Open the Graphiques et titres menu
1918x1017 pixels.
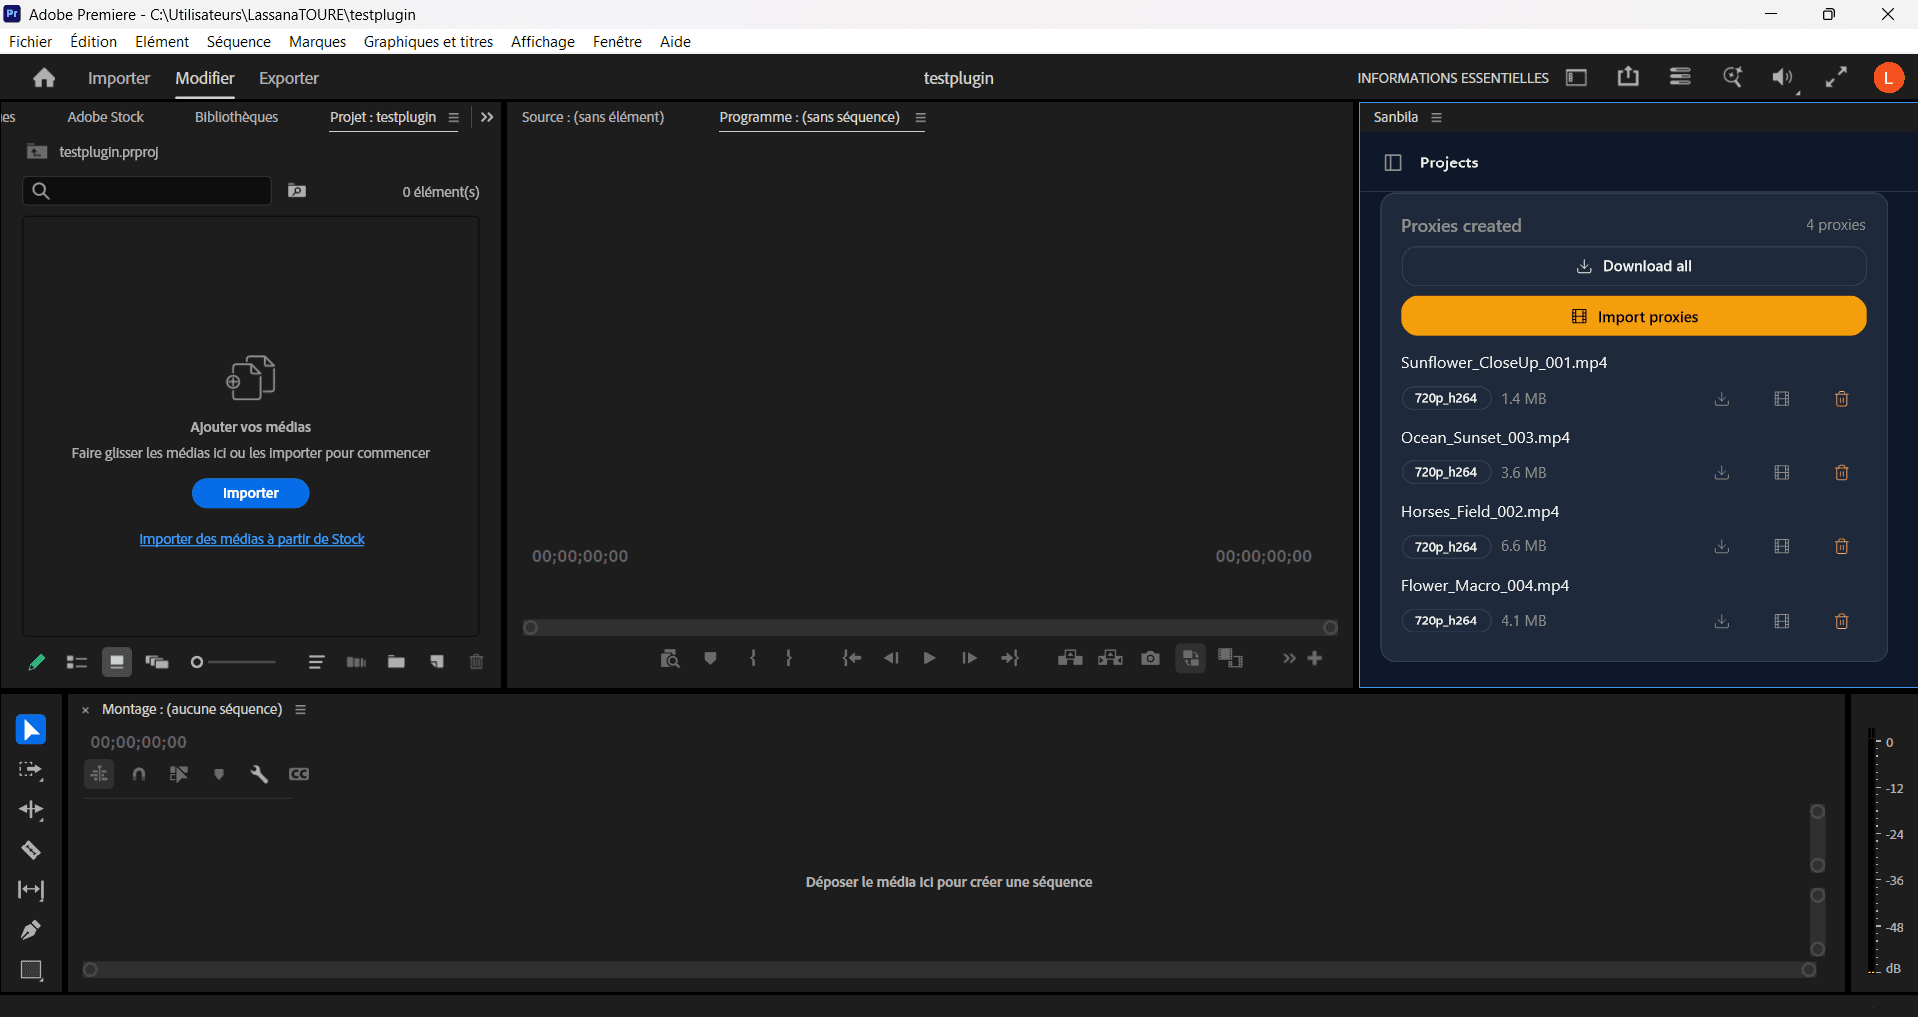(428, 42)
